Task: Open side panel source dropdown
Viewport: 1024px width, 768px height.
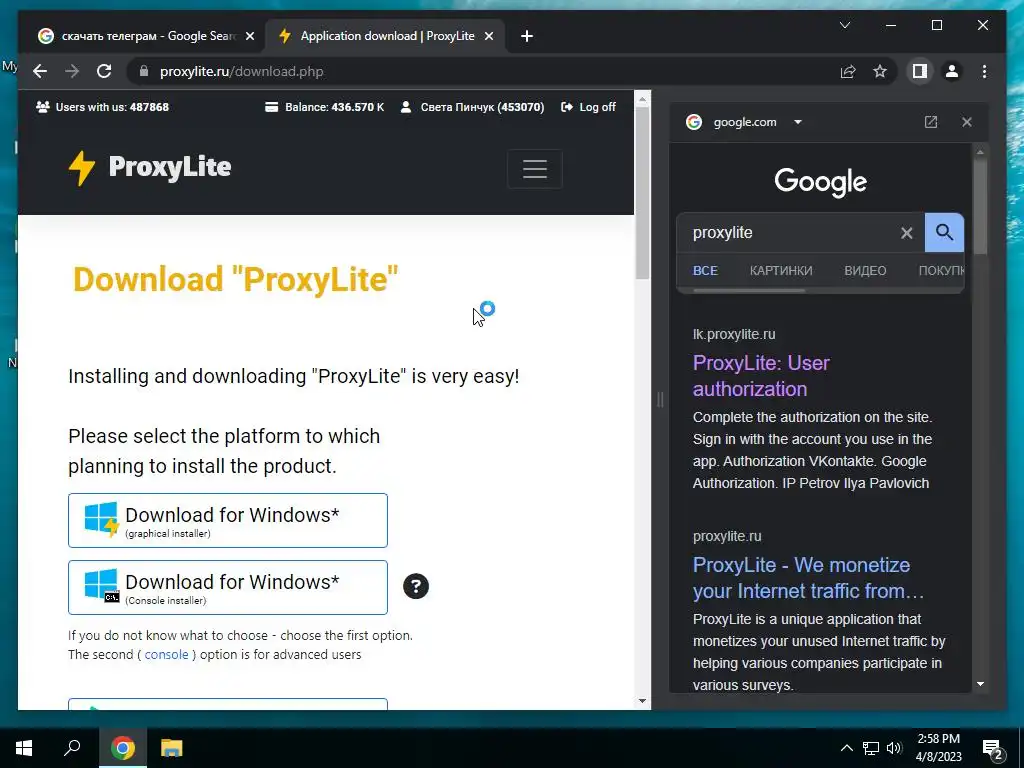Action: tap(797, 121)
